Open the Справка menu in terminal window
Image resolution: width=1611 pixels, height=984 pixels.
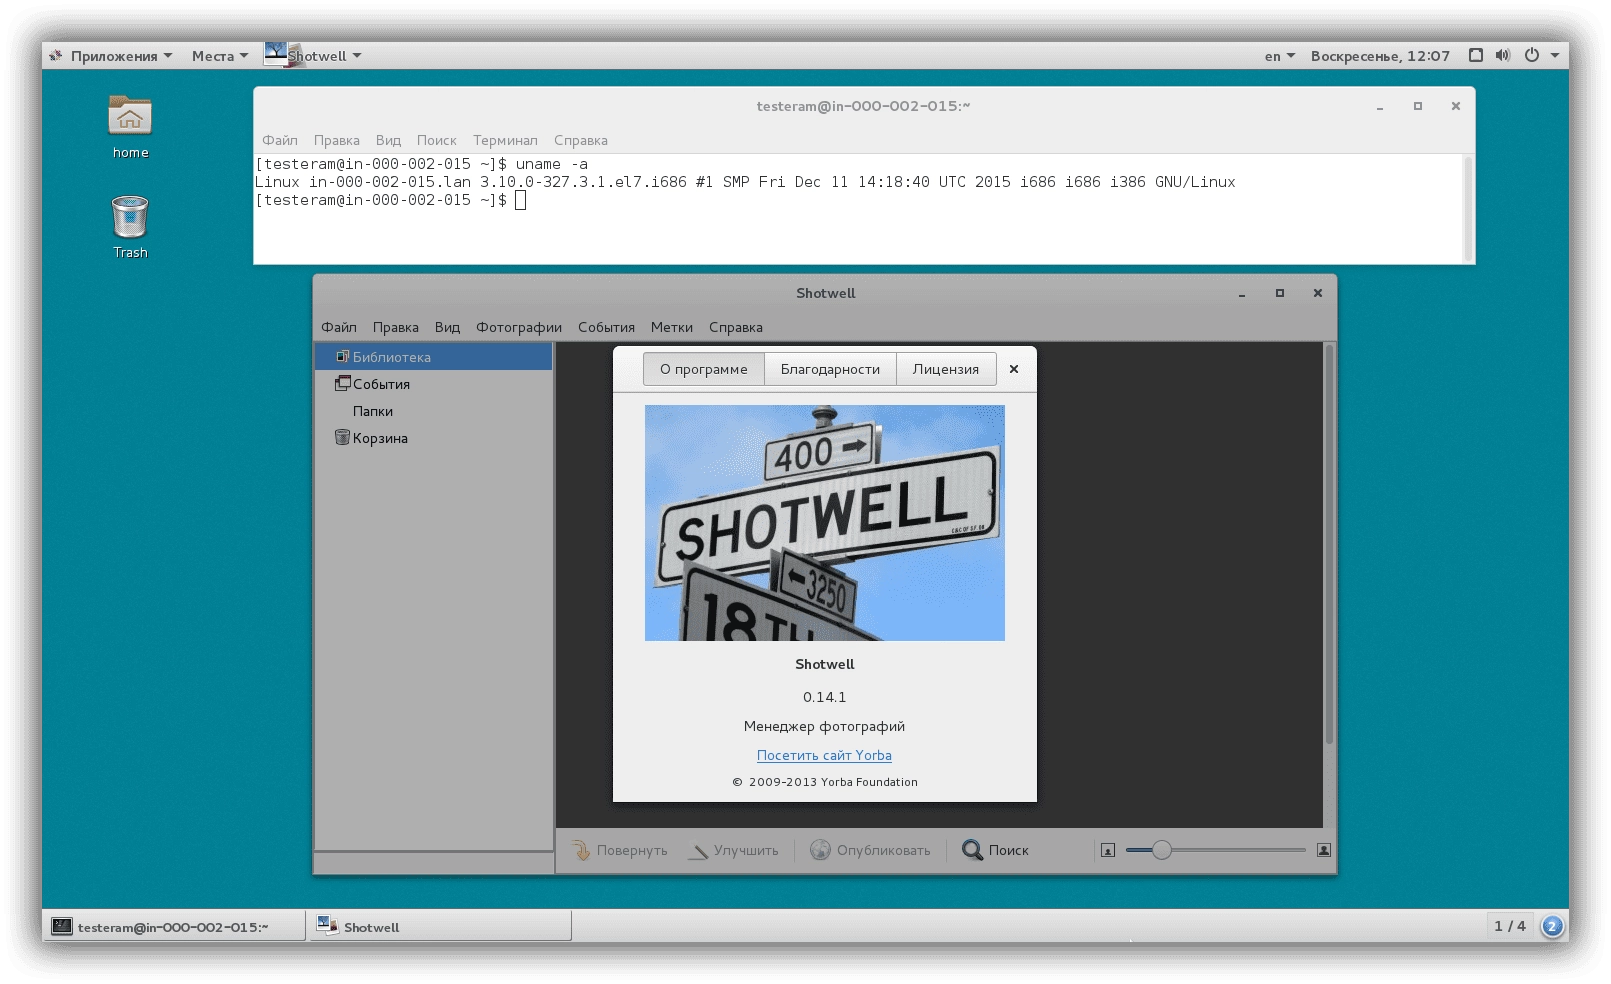tap(581, 140)
